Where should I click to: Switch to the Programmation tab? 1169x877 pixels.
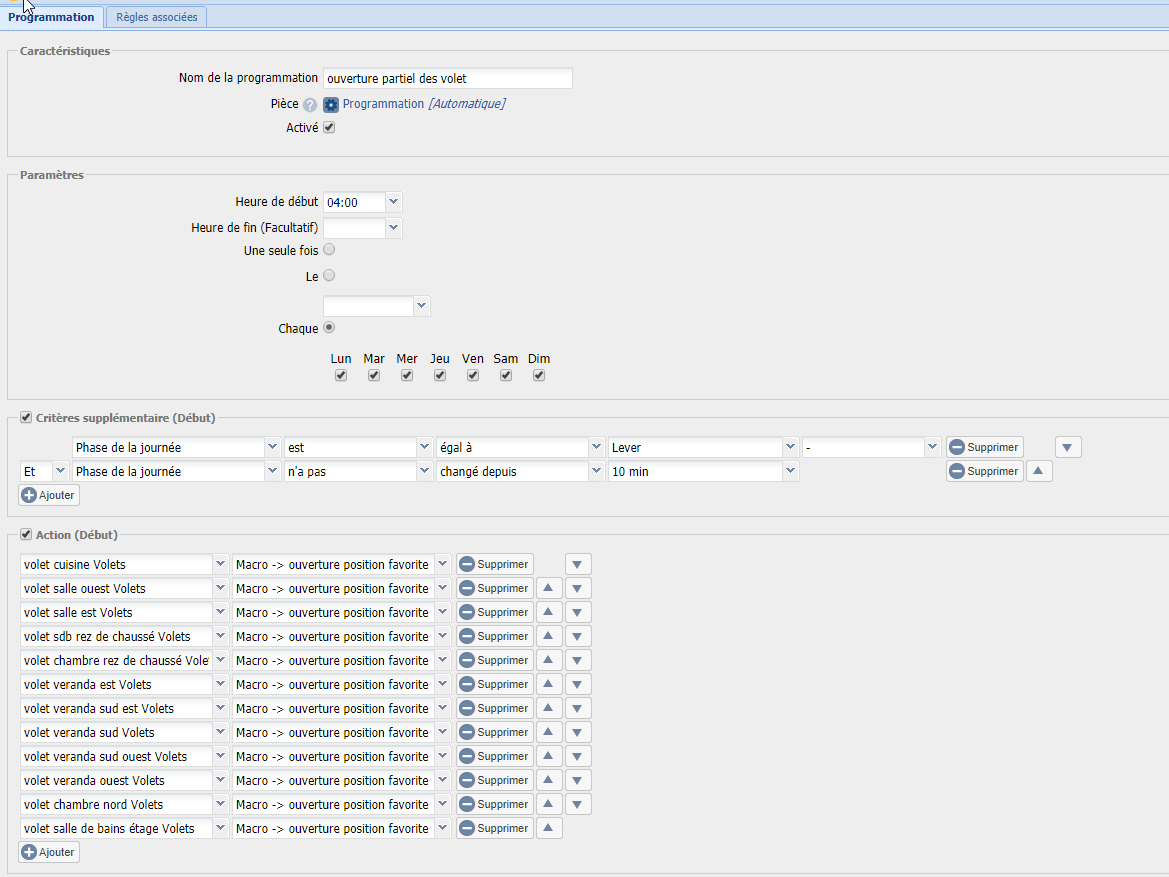[51, 17]
